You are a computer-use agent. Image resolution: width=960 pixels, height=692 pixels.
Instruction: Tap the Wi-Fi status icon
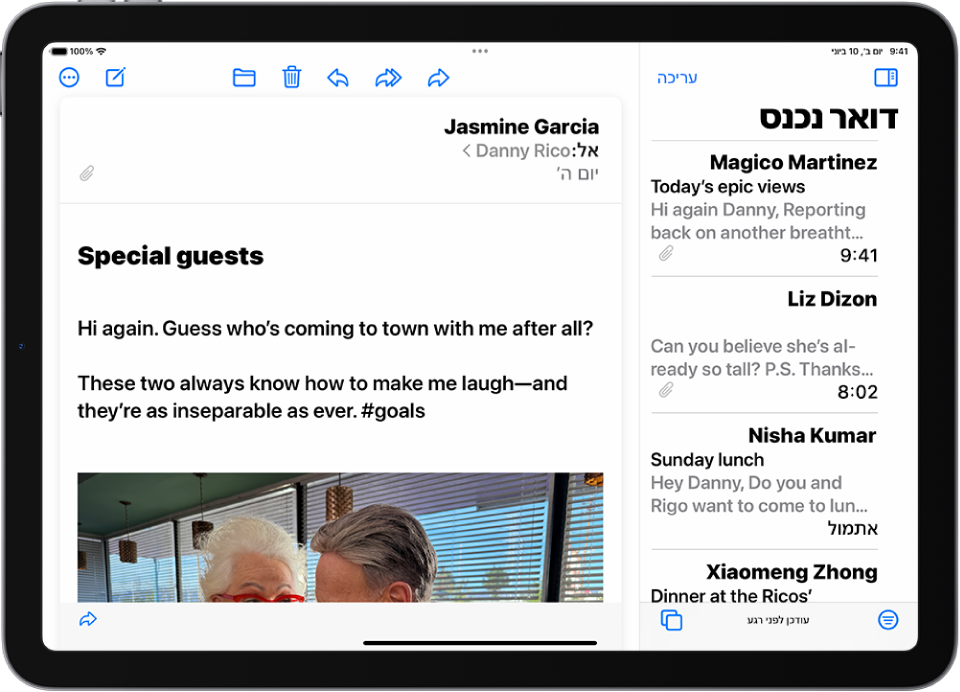tap(101, 51)
